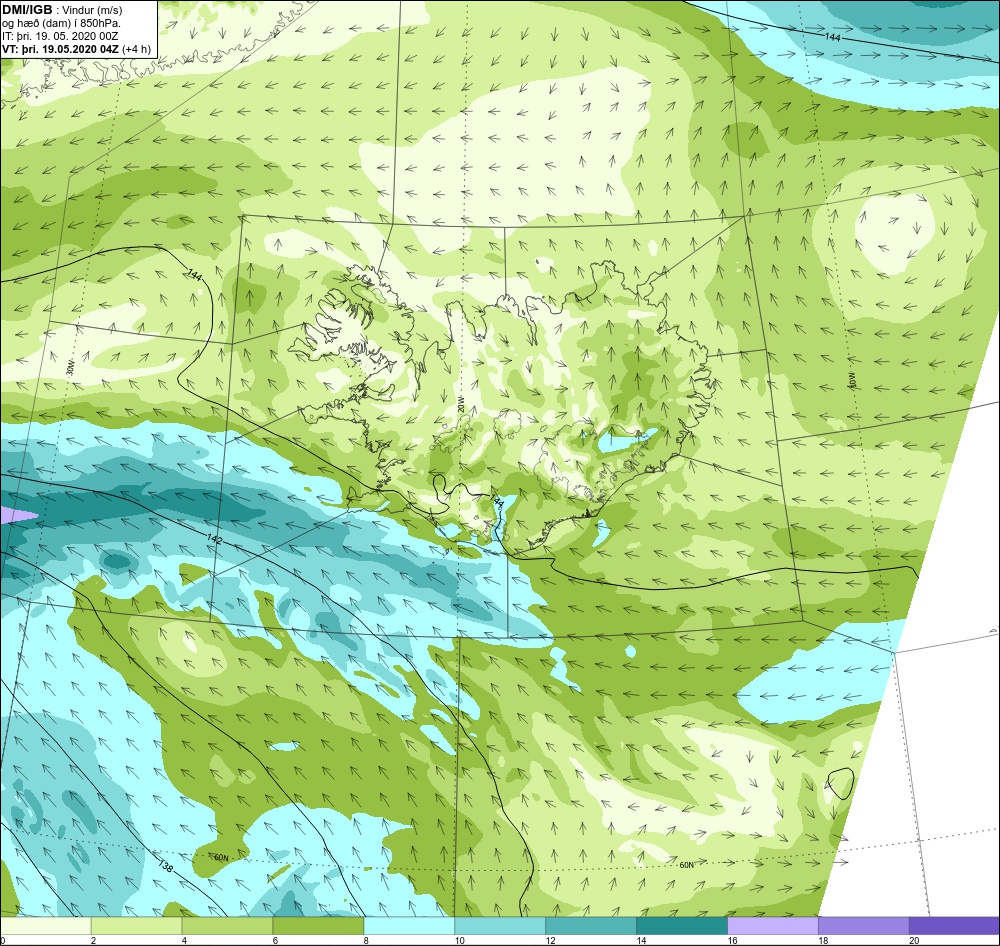The height and width of the screenshot is (946, 1000).
Task: Click the 8–10 m/s light cyan legend swatch
Action: 409,925
